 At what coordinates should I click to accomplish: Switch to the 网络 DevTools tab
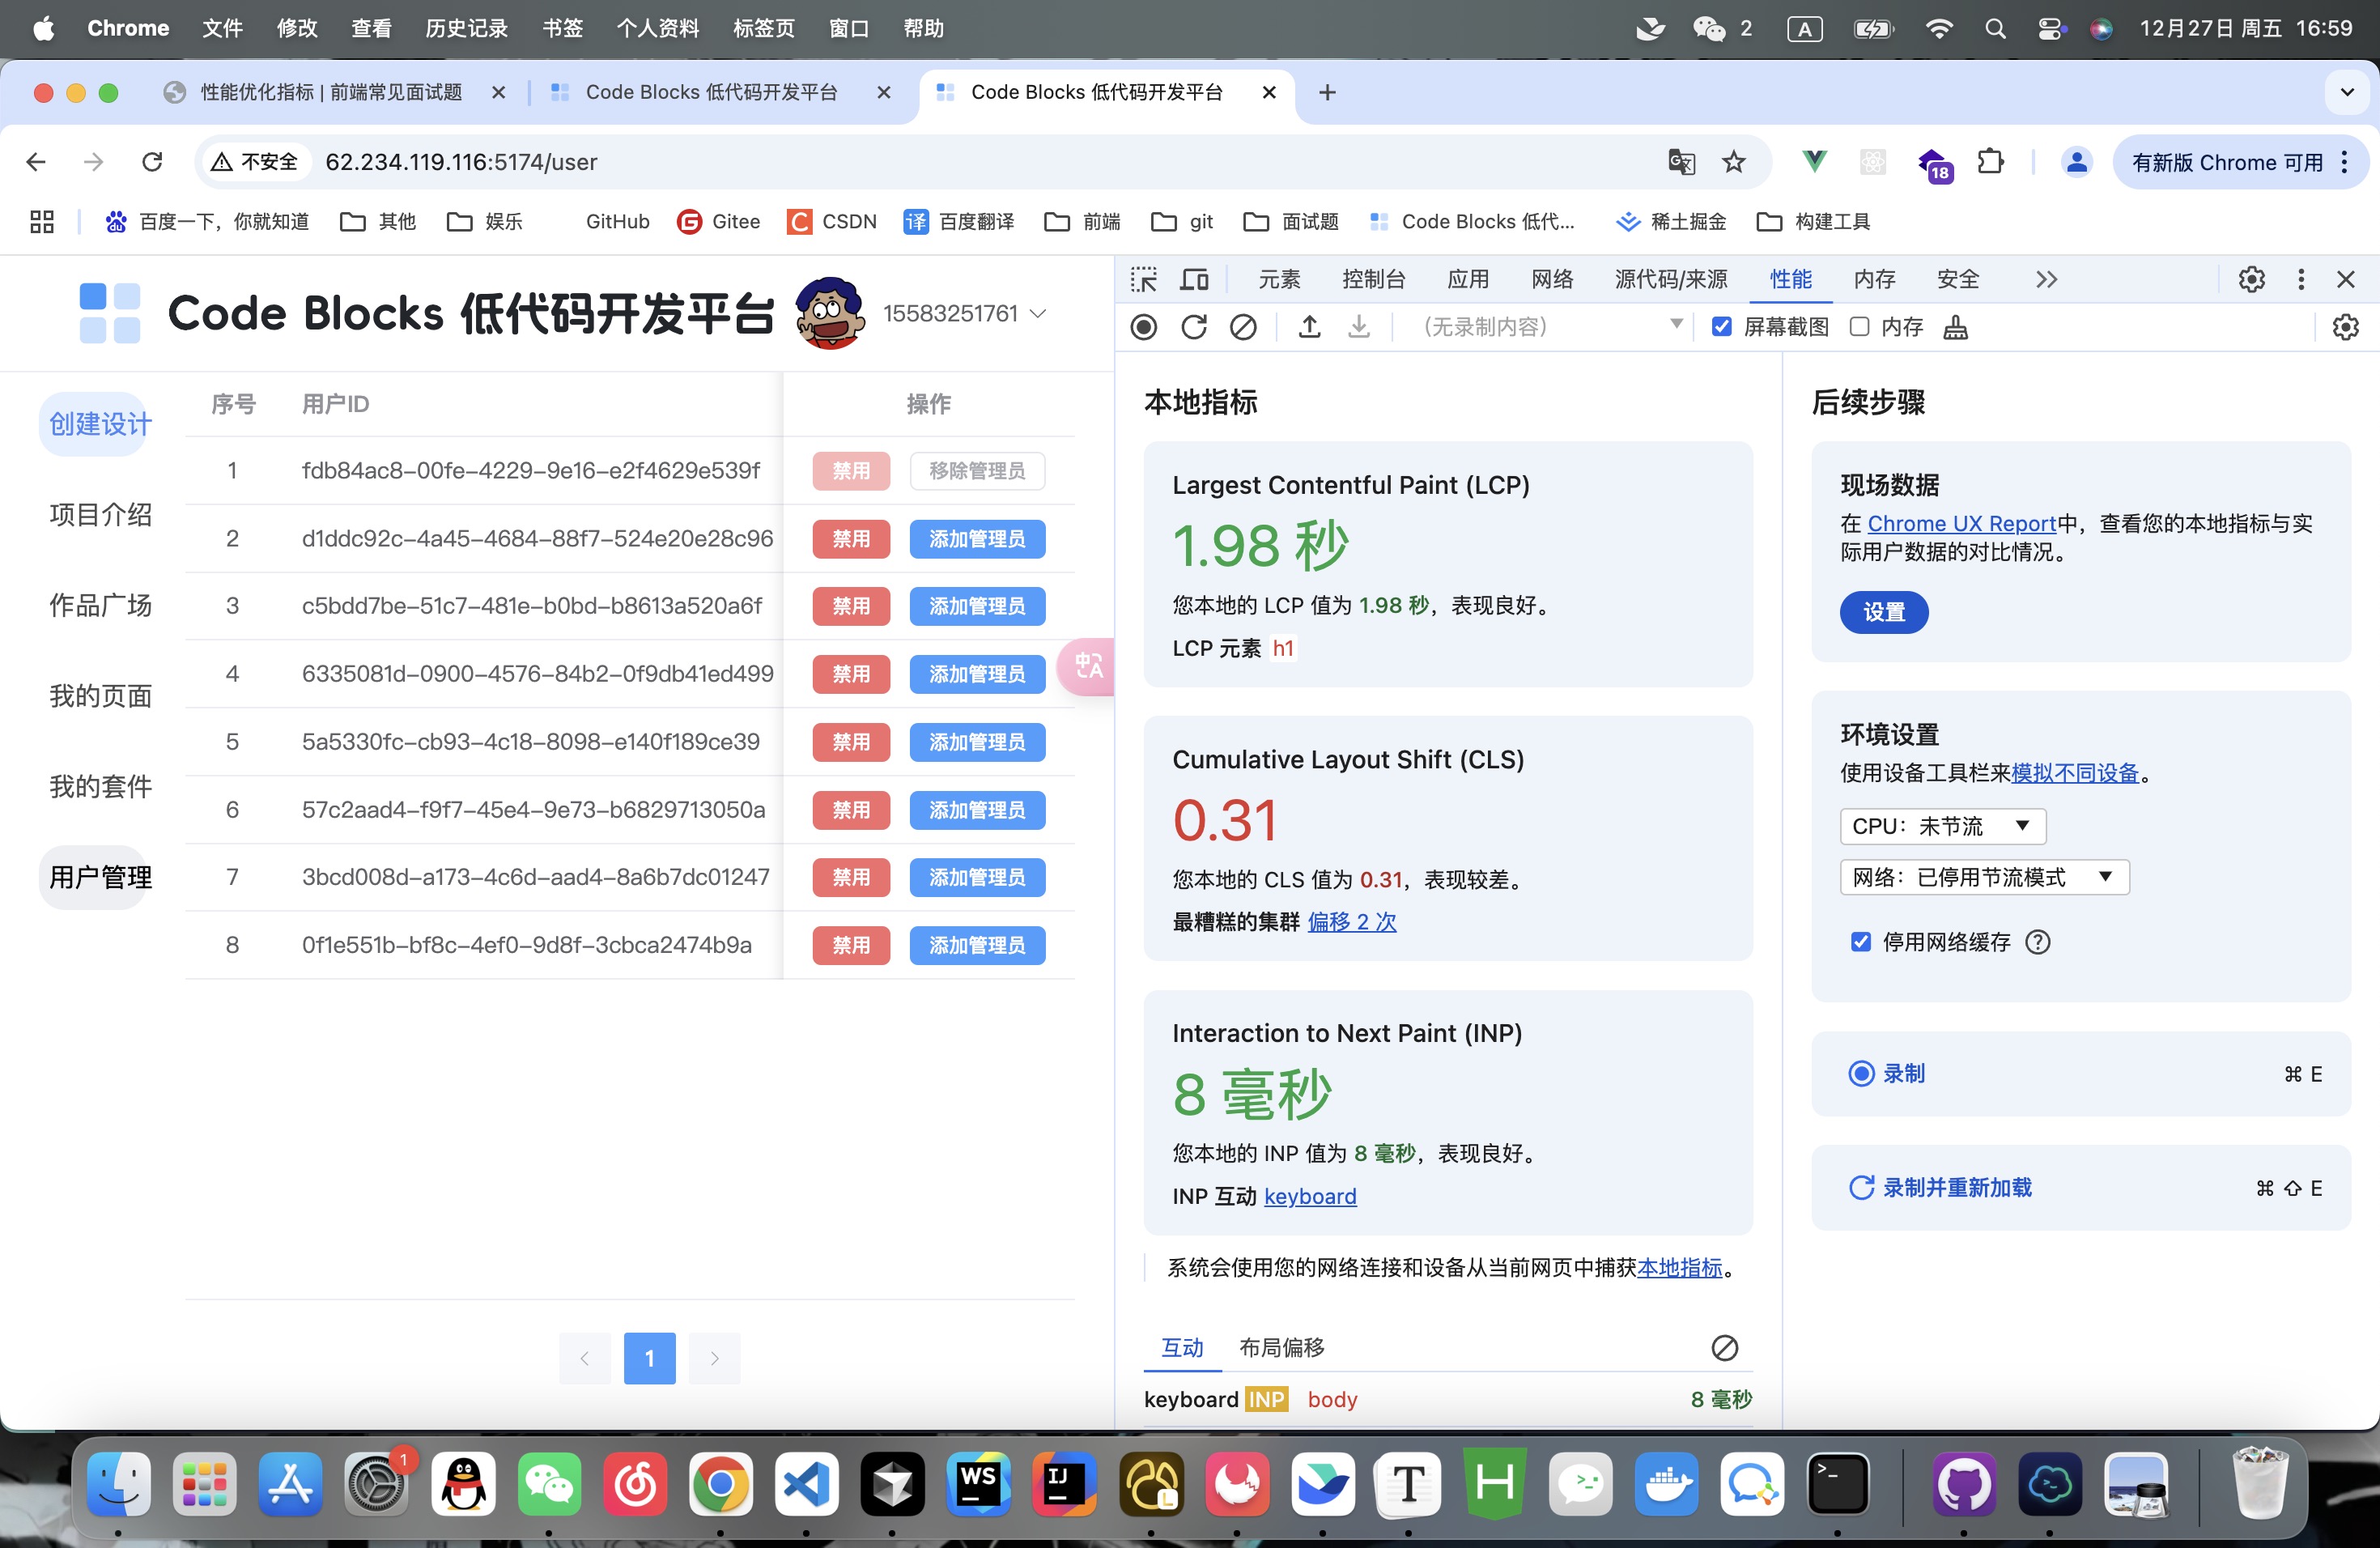[1552, 279]
